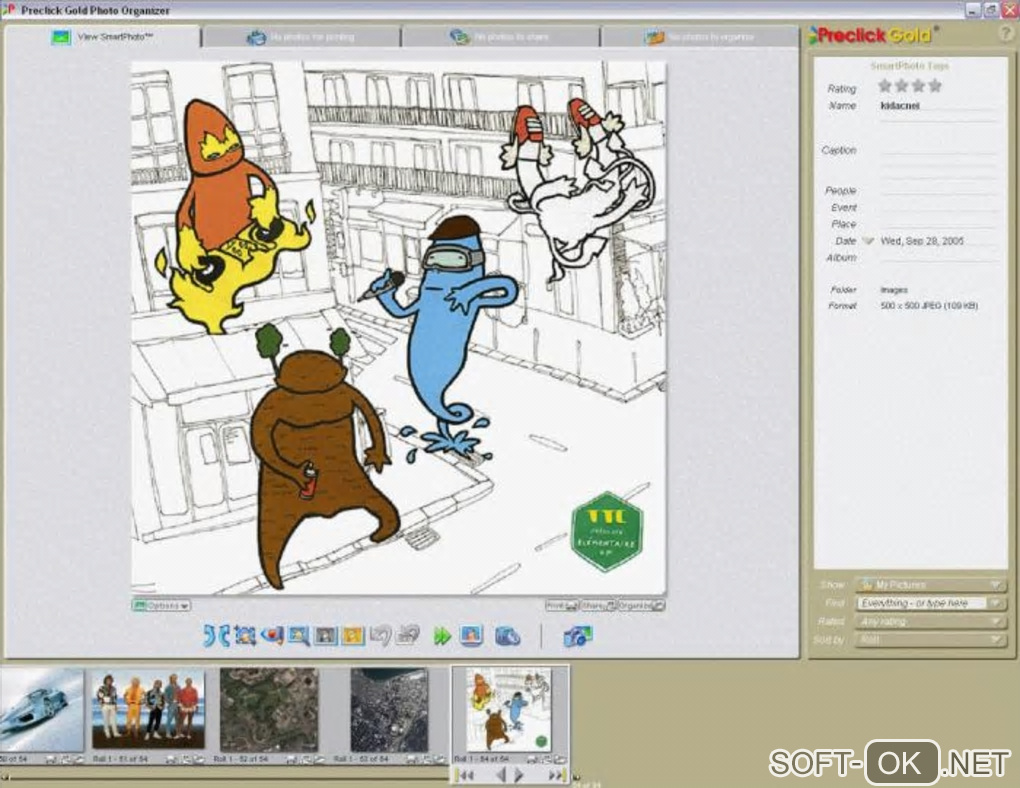1020x788 pixels.
Task: Expand the Find dropdown arrow
Action: point(995,603)
